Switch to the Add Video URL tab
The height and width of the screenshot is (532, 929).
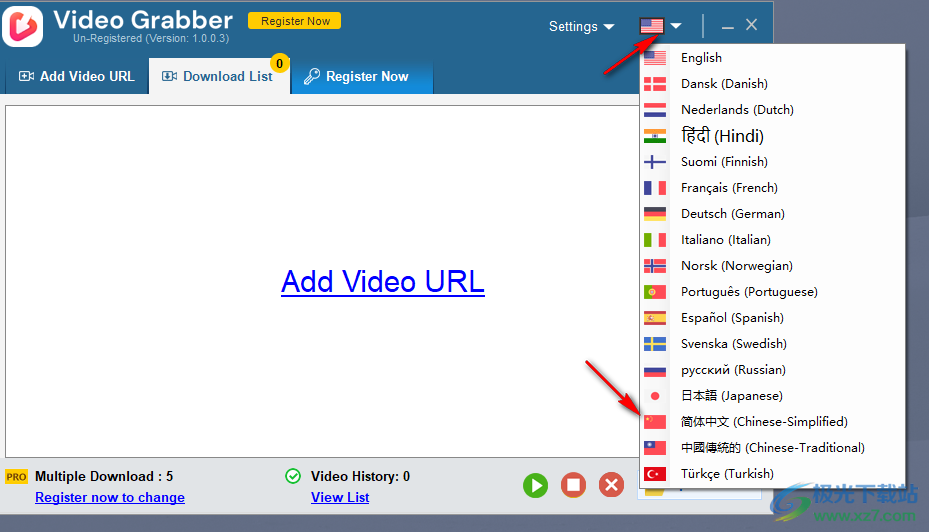click(76, 76)
